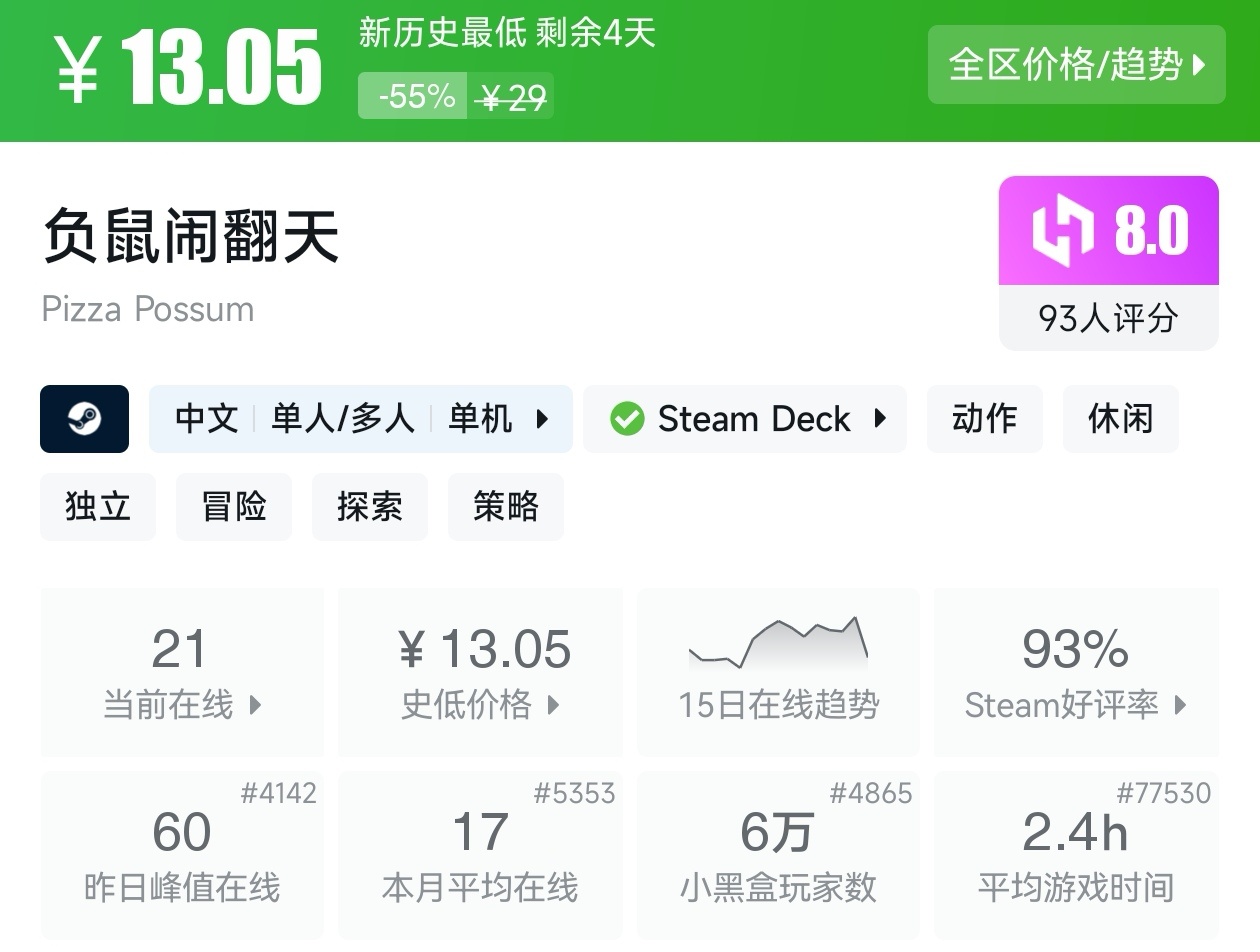
Task: Tap the 独立 indie tag
Action: click(x=98, y=507)
